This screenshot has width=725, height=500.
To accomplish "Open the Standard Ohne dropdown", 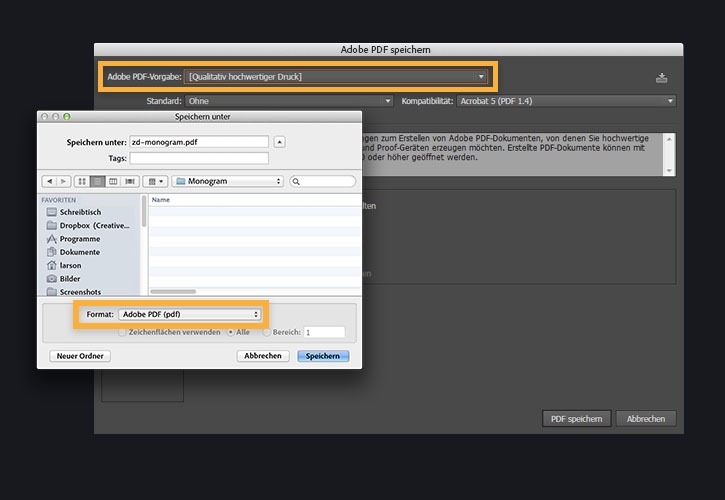I will [289, 101].
